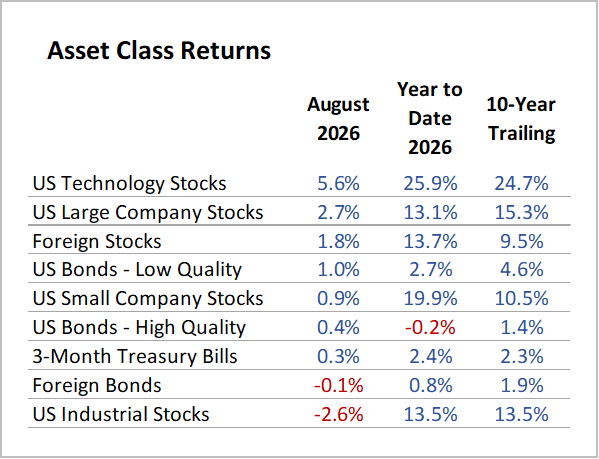Click the 24.7% ten-year trailing value
Screen dimensions: 599x459
click(x=521, y=183)
